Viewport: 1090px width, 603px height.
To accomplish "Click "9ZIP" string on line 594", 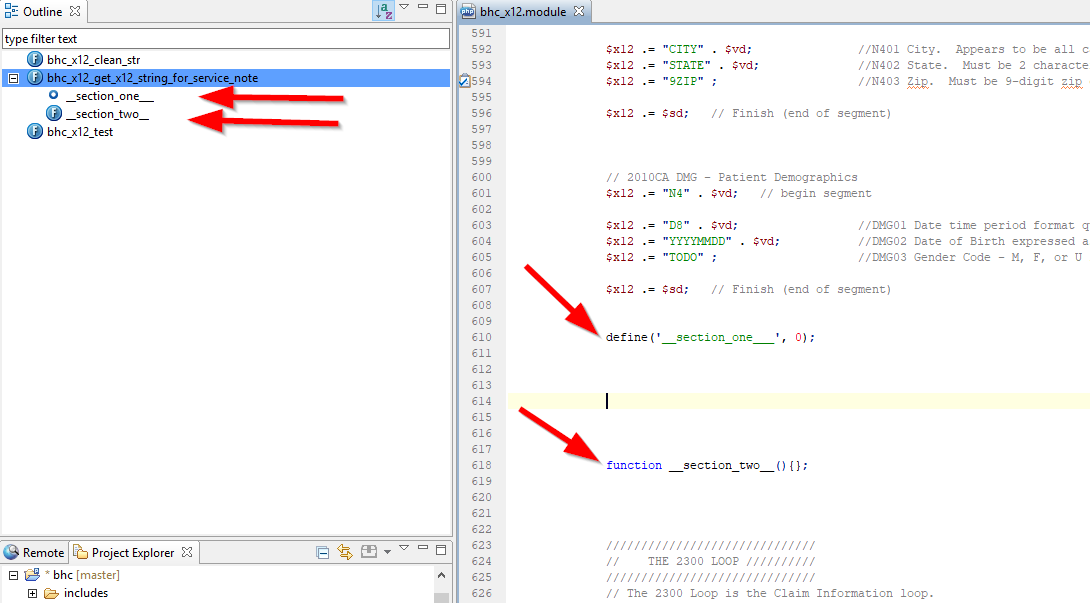I will pos(683,81).
